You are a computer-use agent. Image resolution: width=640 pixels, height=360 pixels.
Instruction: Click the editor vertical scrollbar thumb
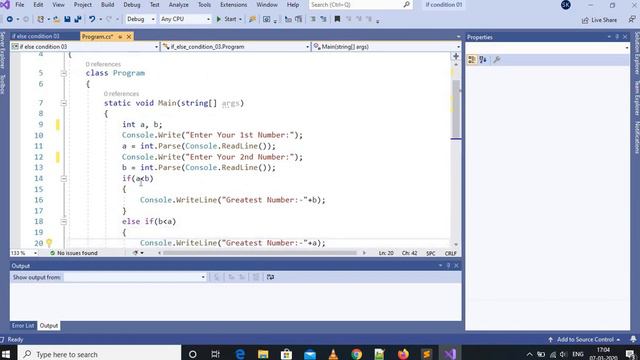[x=456, y=108]
